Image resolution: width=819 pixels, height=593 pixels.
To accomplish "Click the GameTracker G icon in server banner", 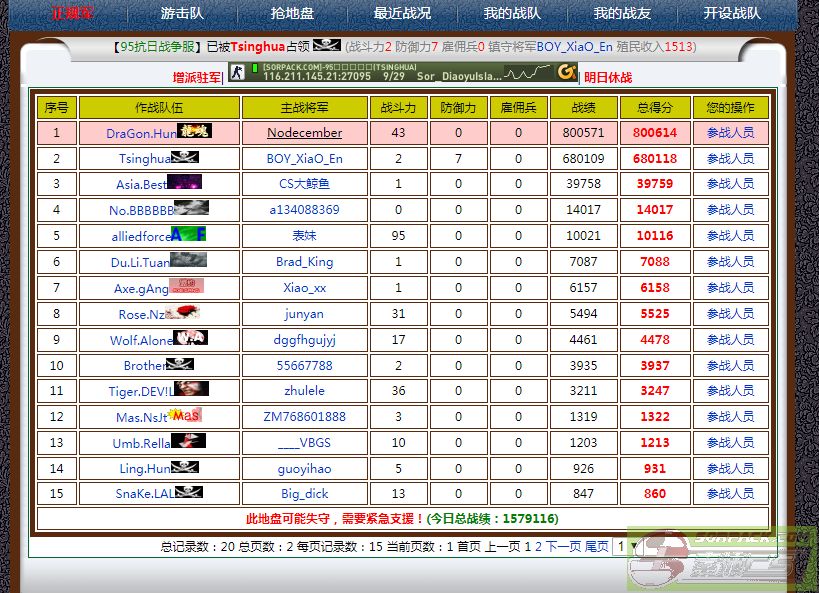I will tap(567, 72).
